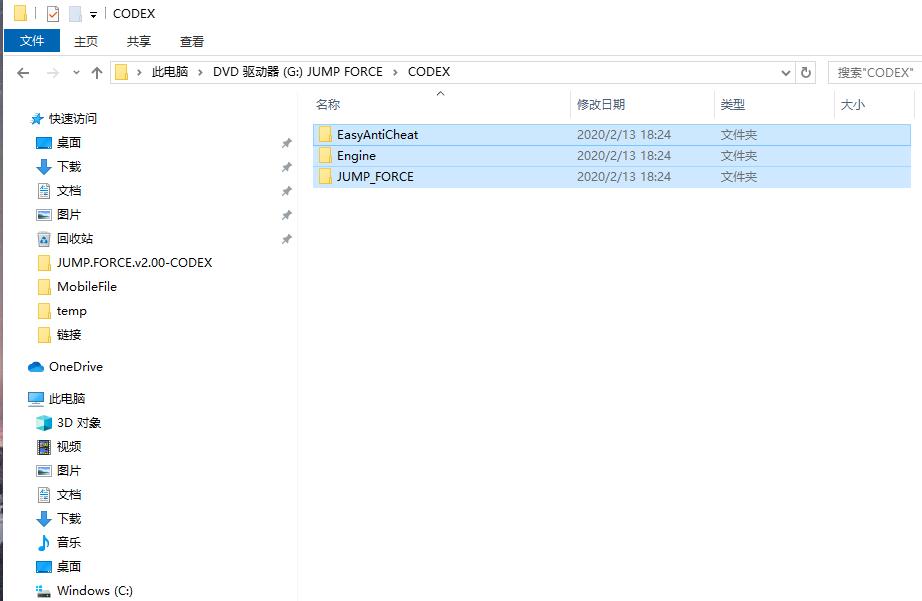Click the address bar folder icon

click(122, 72)
